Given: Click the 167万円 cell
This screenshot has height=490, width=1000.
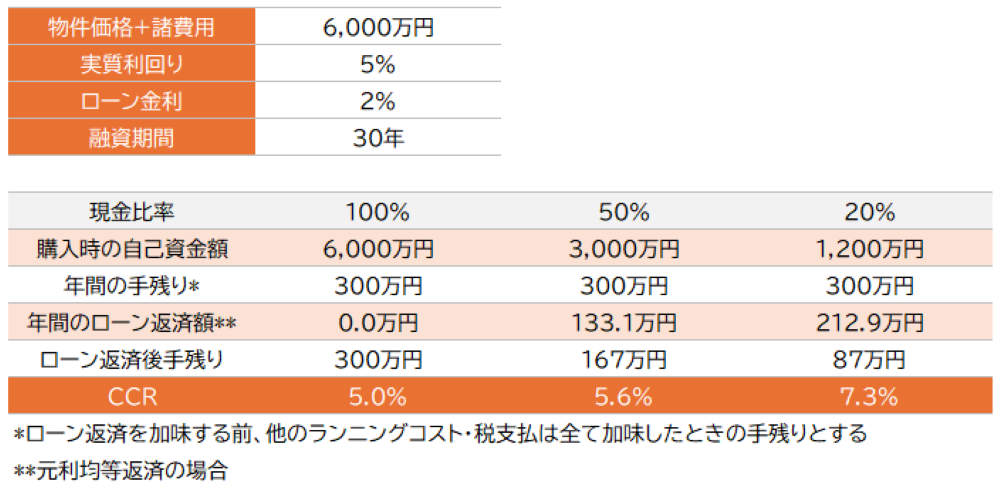Looking at the screenshot, I should pyautogui.click(x=626, y=360).
